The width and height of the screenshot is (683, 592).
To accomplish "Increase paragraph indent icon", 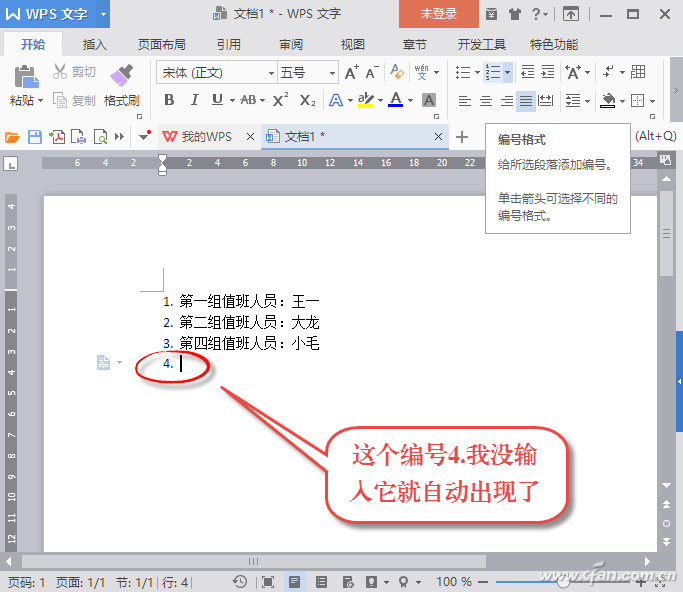I will [x=548, y=71].
